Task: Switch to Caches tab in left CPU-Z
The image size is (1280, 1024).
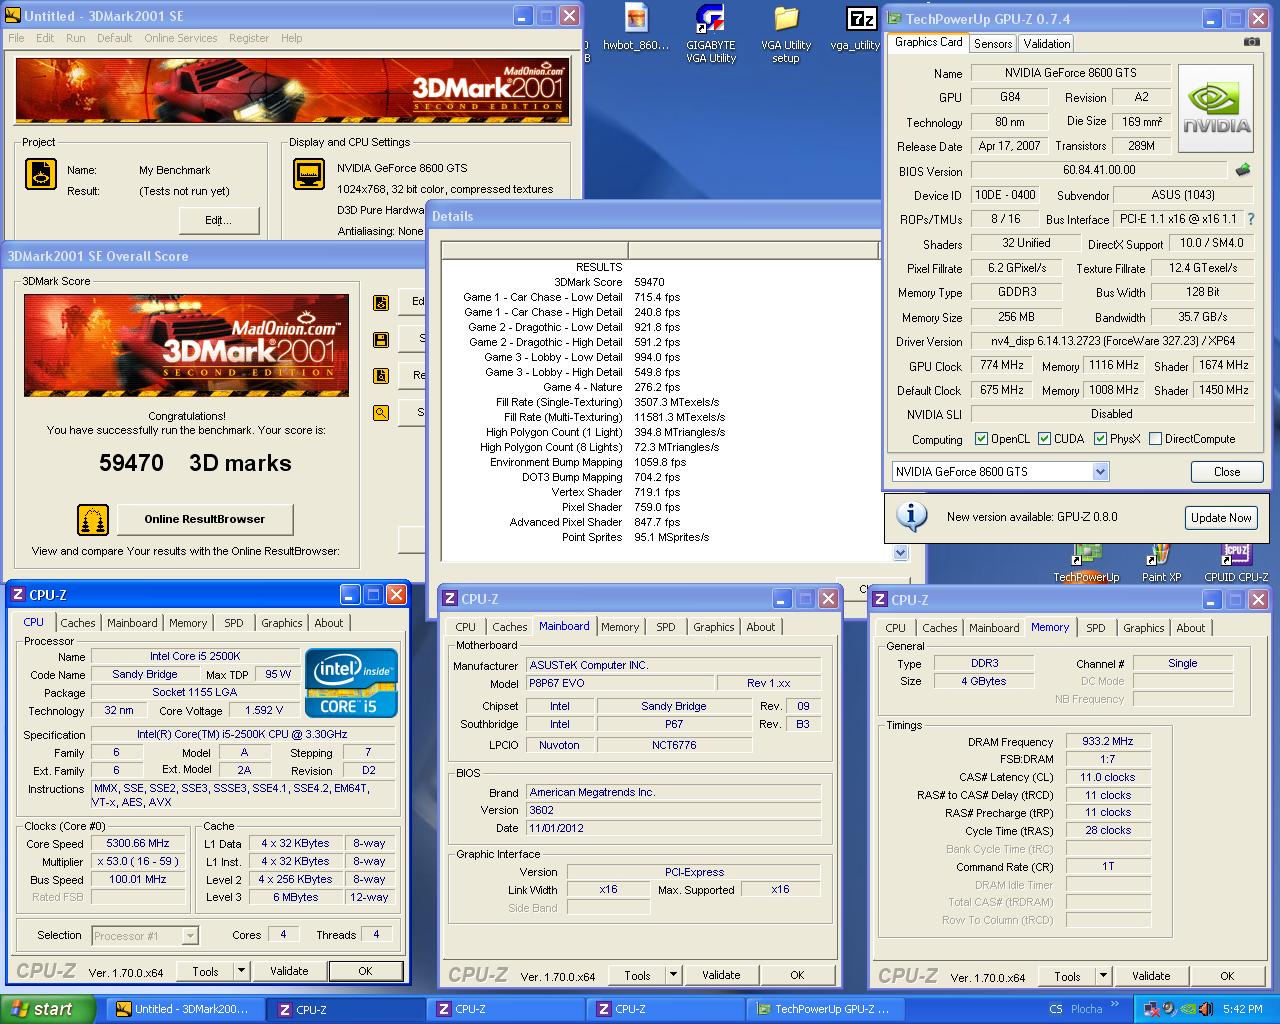Action: (78, 623)
